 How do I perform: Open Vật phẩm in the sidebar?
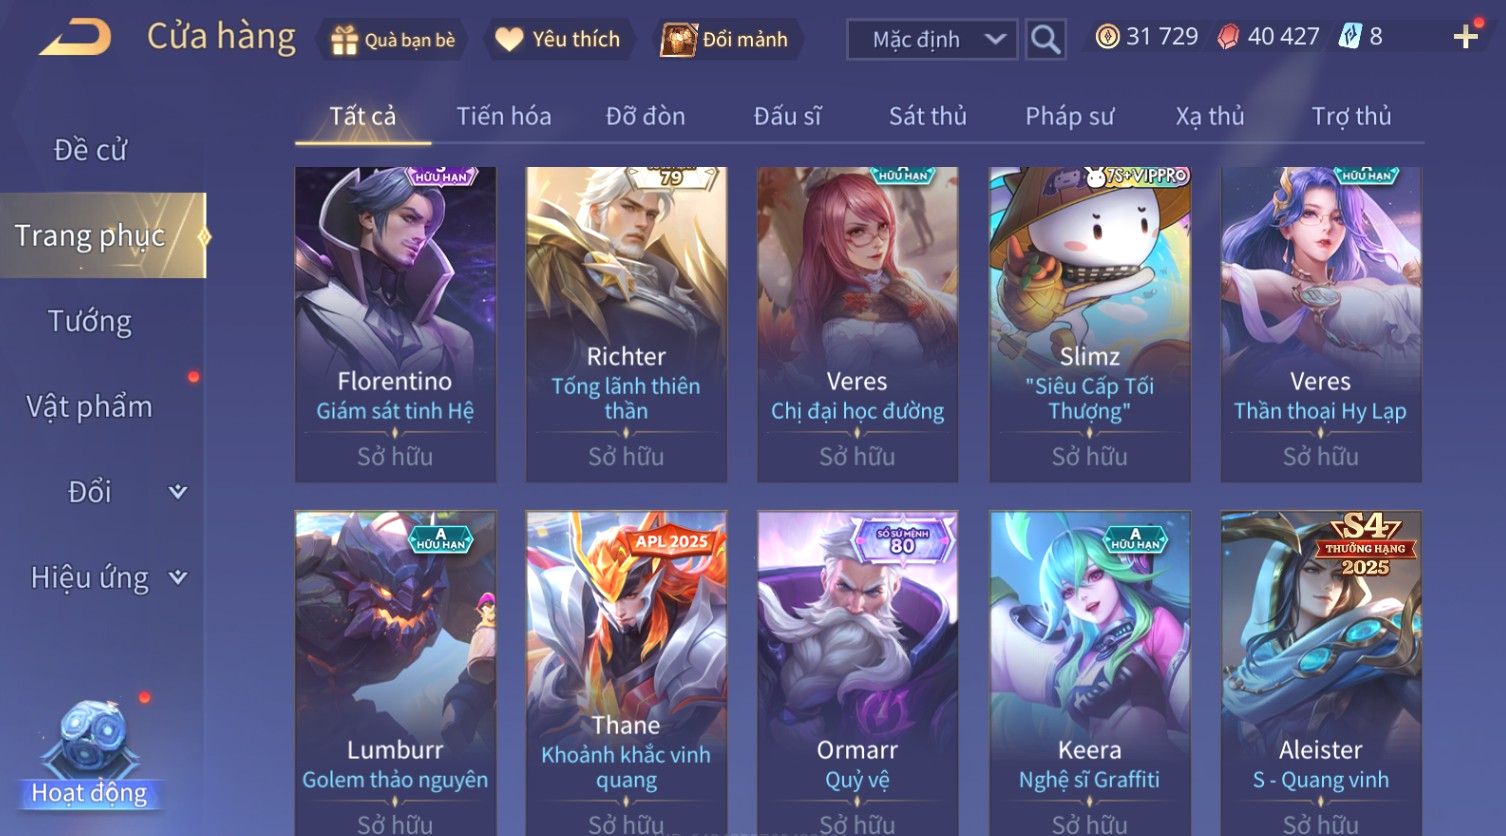point(90,407)
